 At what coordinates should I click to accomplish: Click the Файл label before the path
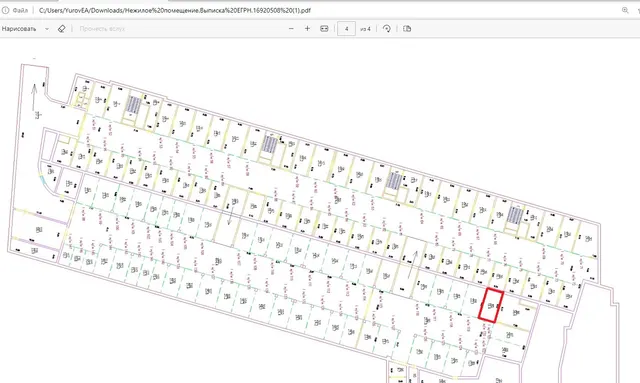pyautogui.click(x=20, y=10)
